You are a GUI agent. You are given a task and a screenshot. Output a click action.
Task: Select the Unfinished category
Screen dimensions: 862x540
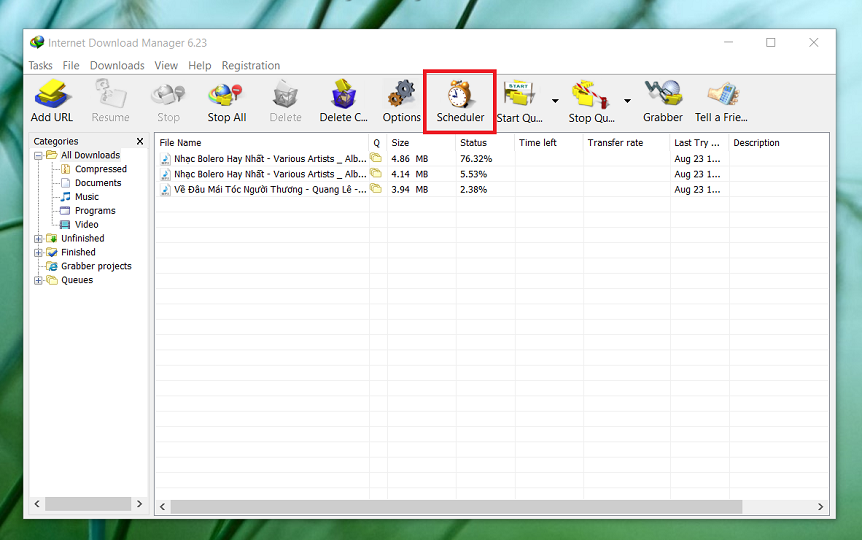82,238
